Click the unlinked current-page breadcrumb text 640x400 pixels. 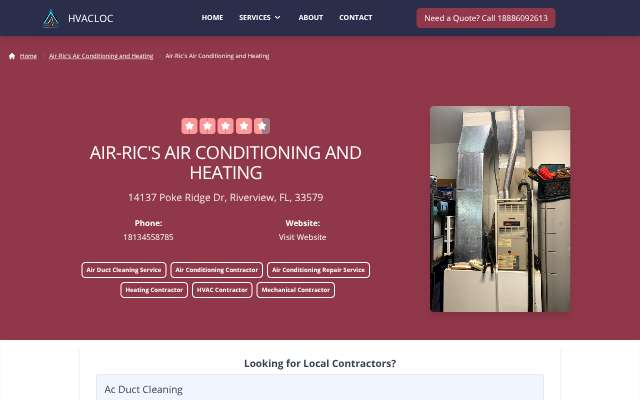coord(217,56)
